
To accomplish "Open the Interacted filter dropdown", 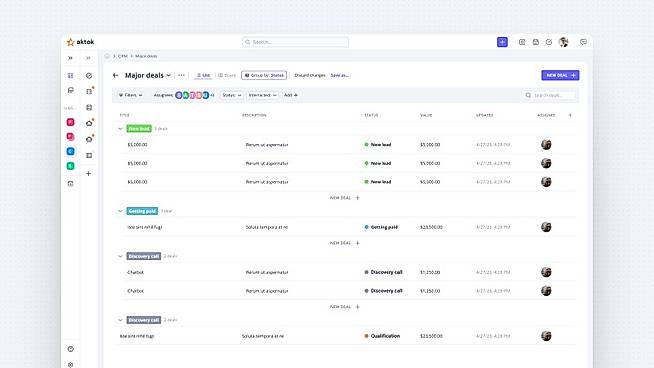I will (262, 95).
